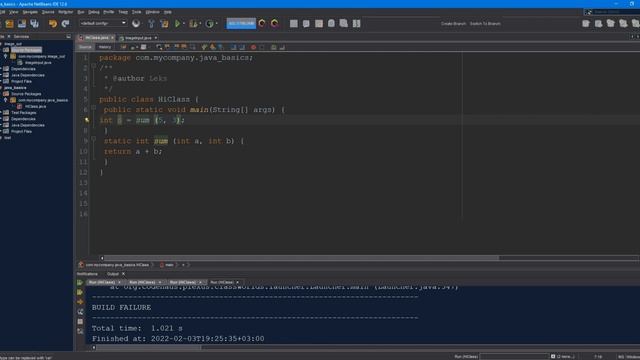Click the green Re-run icon in output panel

click(x=80, y=282)
